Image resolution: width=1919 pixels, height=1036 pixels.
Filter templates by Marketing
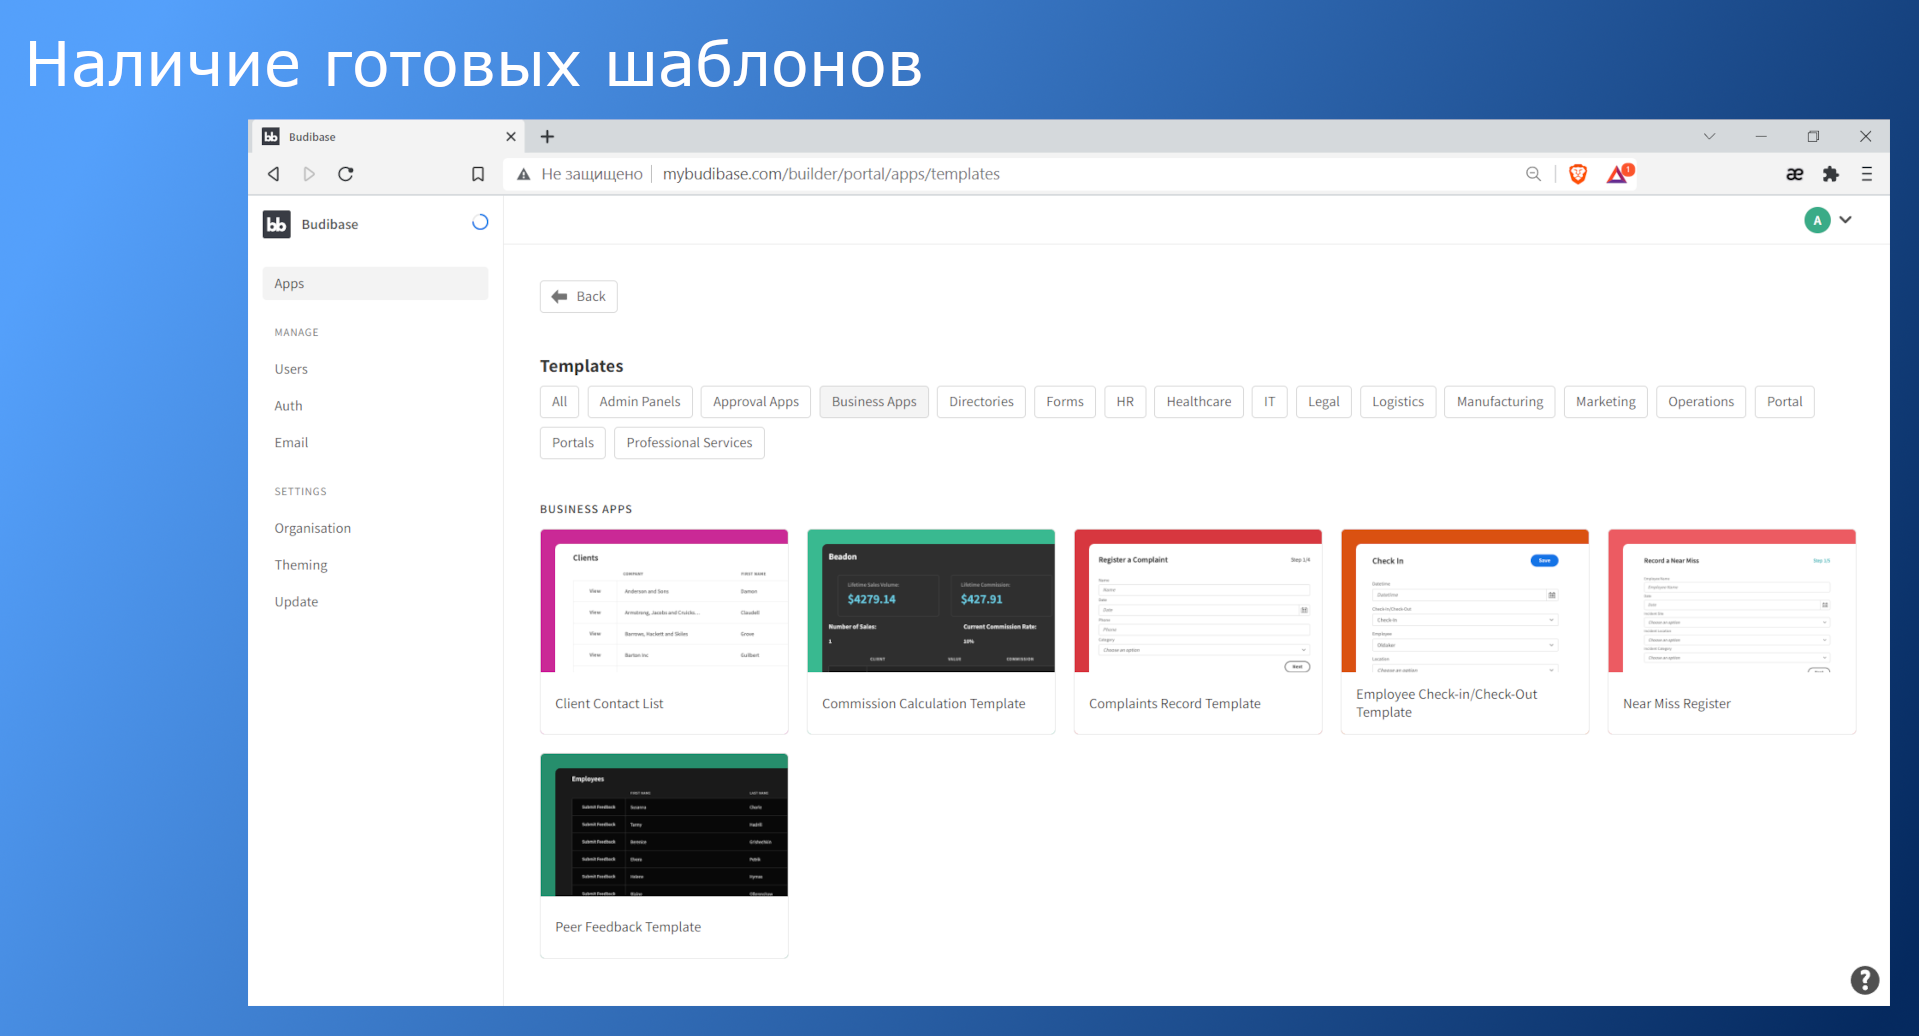(1606, 402)
